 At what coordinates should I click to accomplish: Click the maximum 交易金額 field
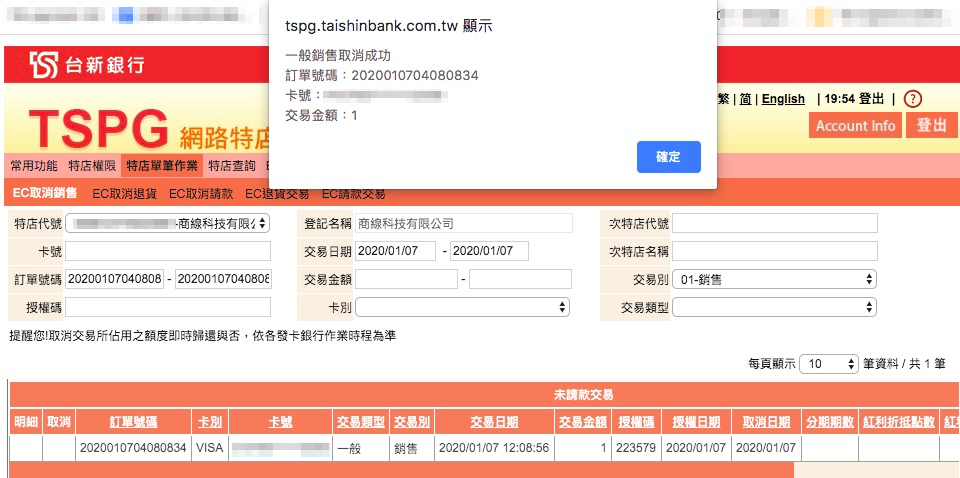tap(520, 279)
